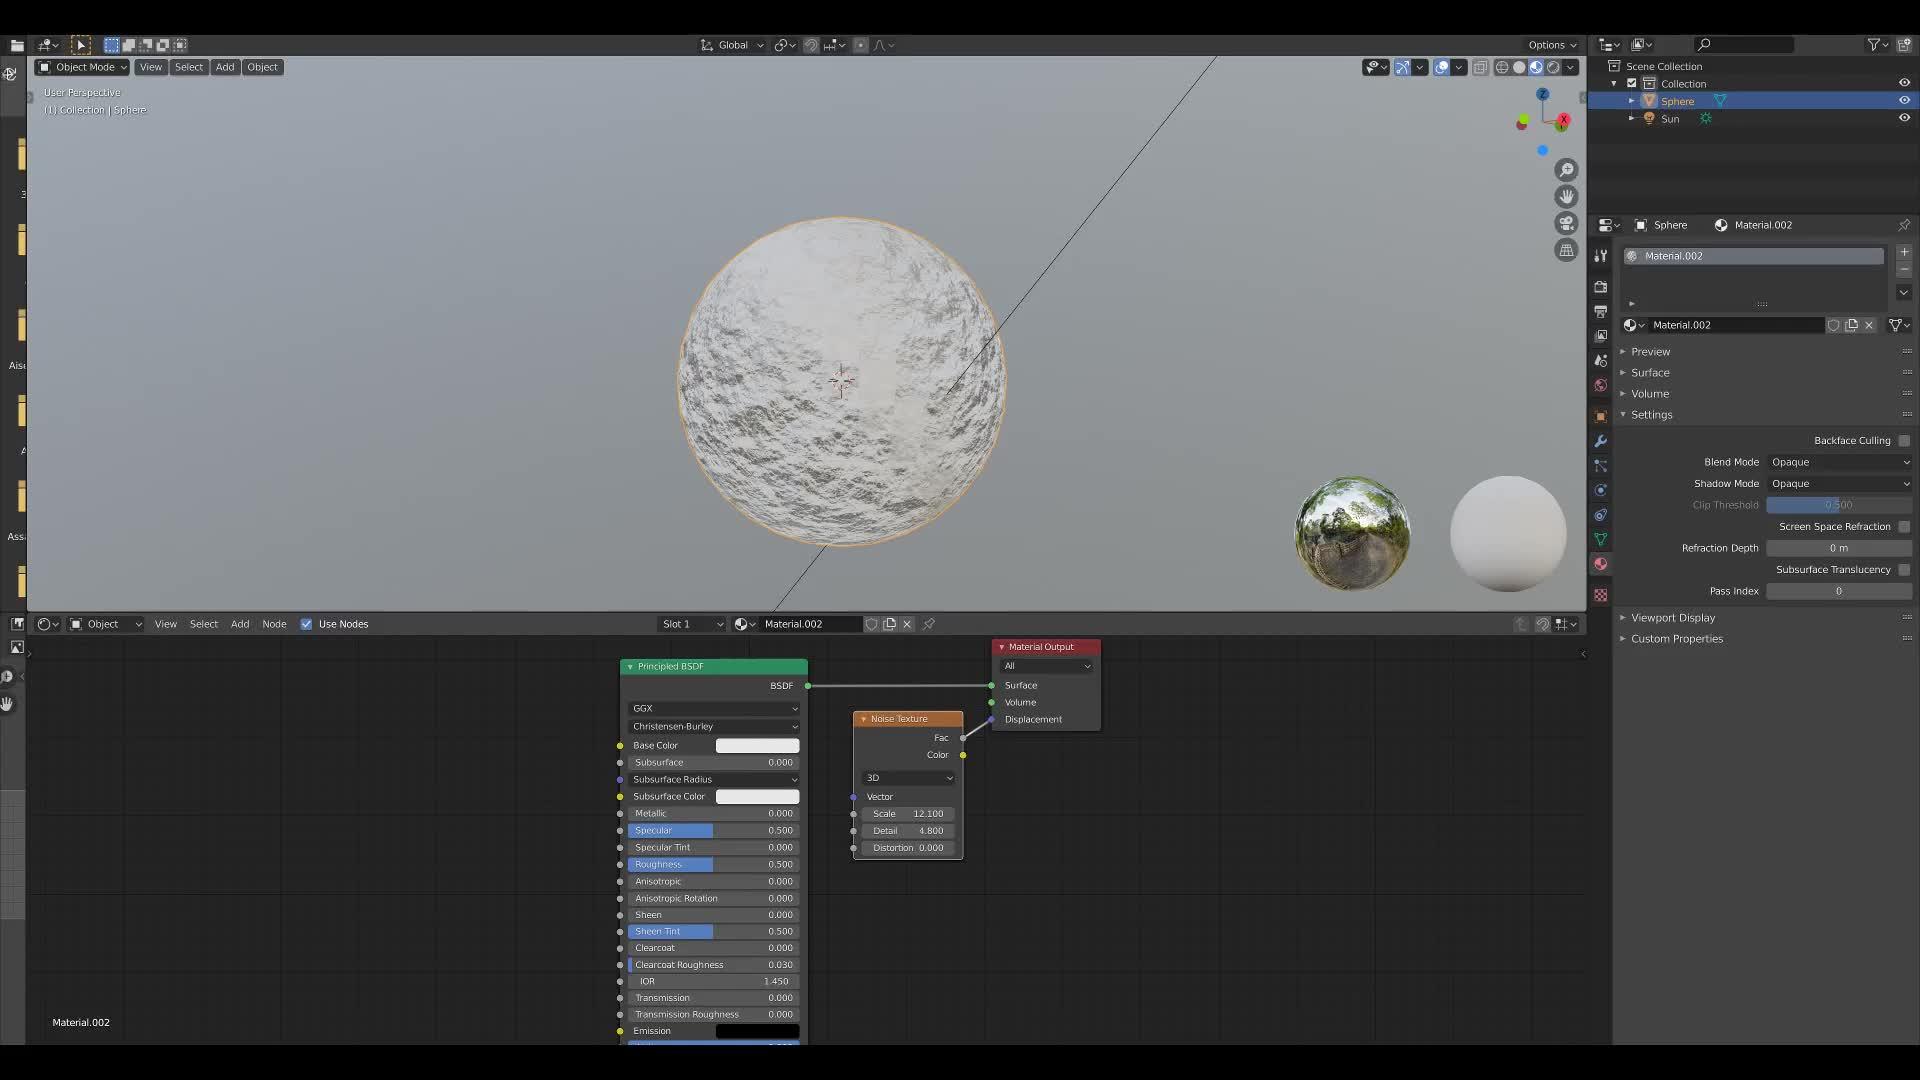Image resolution: width=1920 pixels, height=1080 pixels.
Task: Switch viewport to Wireframe shading mode
Action: click(1502, 67)
